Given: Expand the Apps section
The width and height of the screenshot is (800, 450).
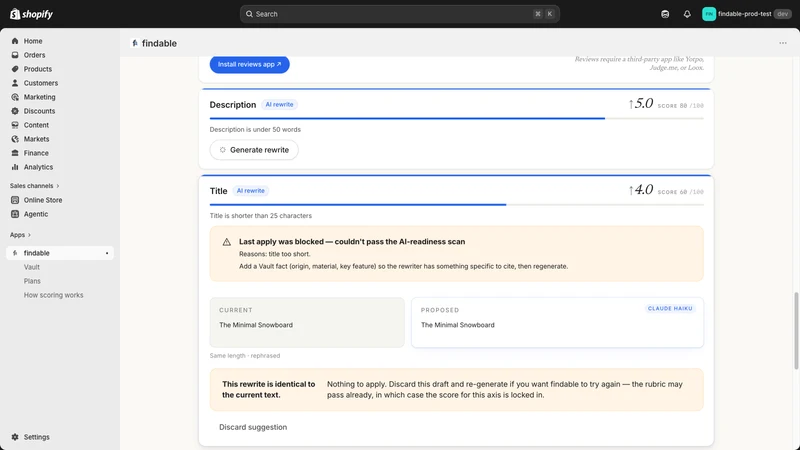Looking at the screenshot, I should coord(20,235).
